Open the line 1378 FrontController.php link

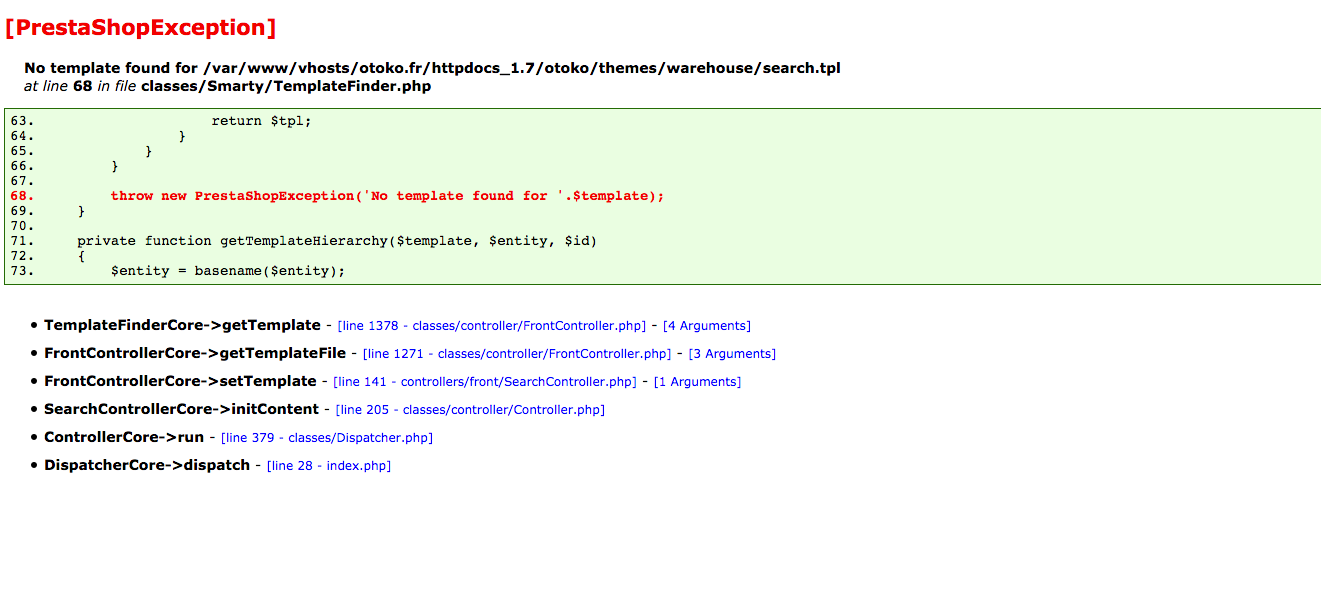click(492, 326)
